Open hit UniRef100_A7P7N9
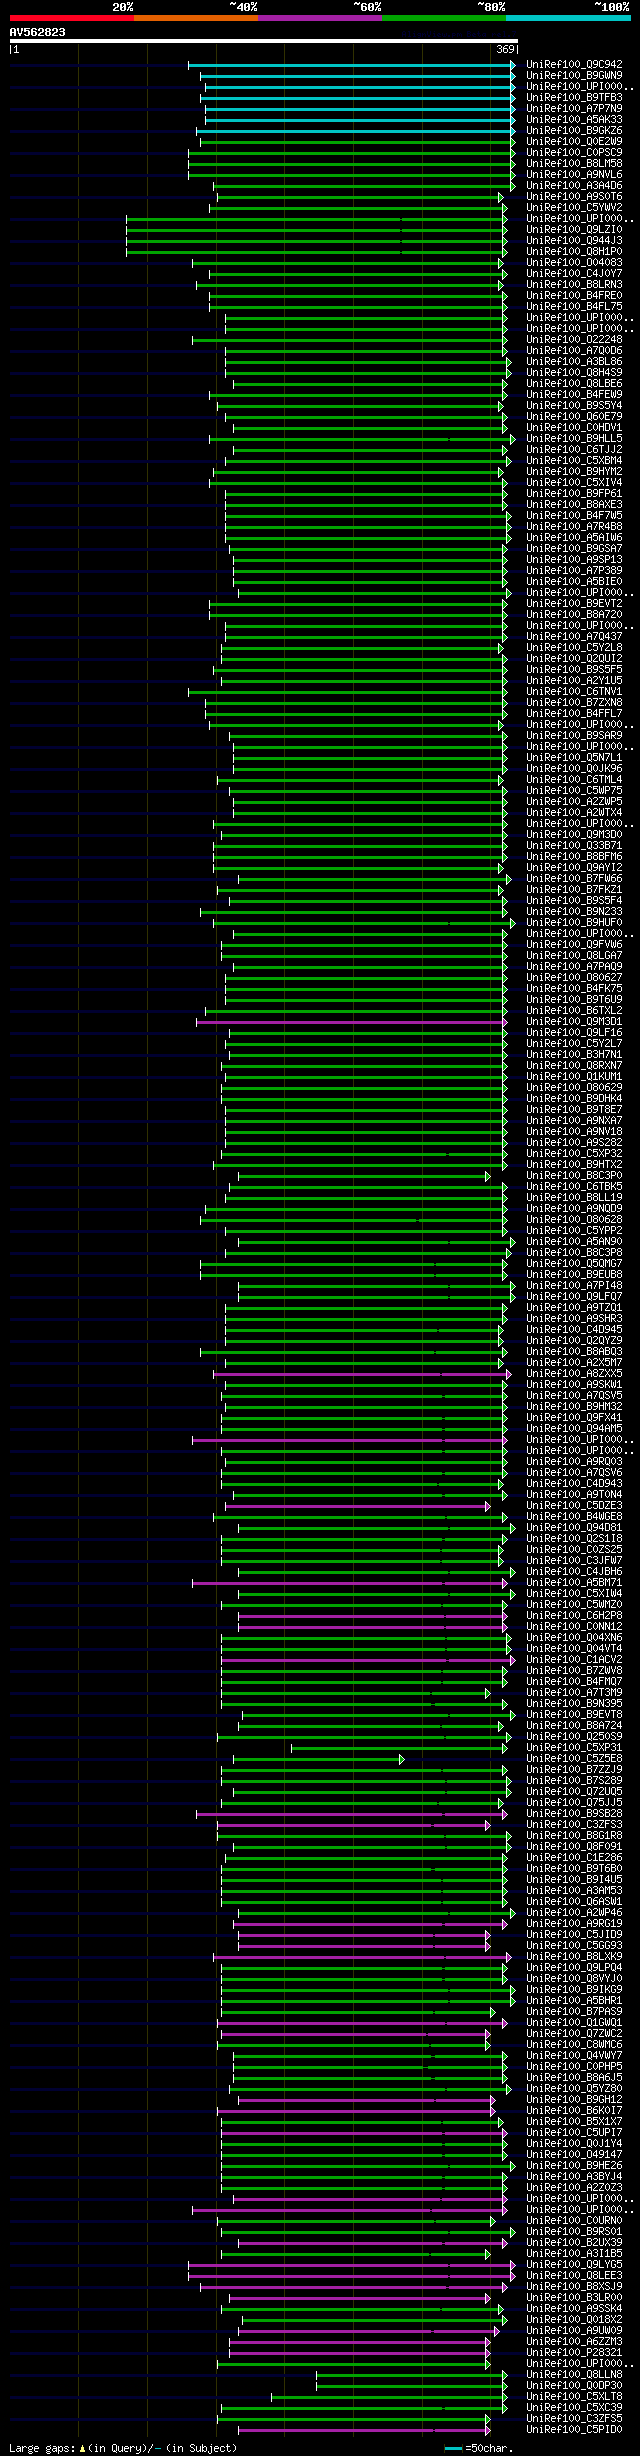 pos(574,108)
